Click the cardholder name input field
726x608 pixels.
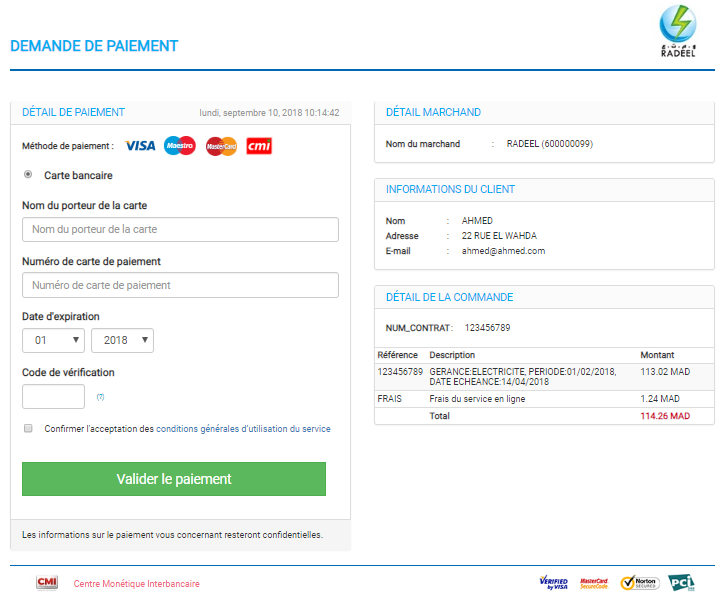(180, 230)
